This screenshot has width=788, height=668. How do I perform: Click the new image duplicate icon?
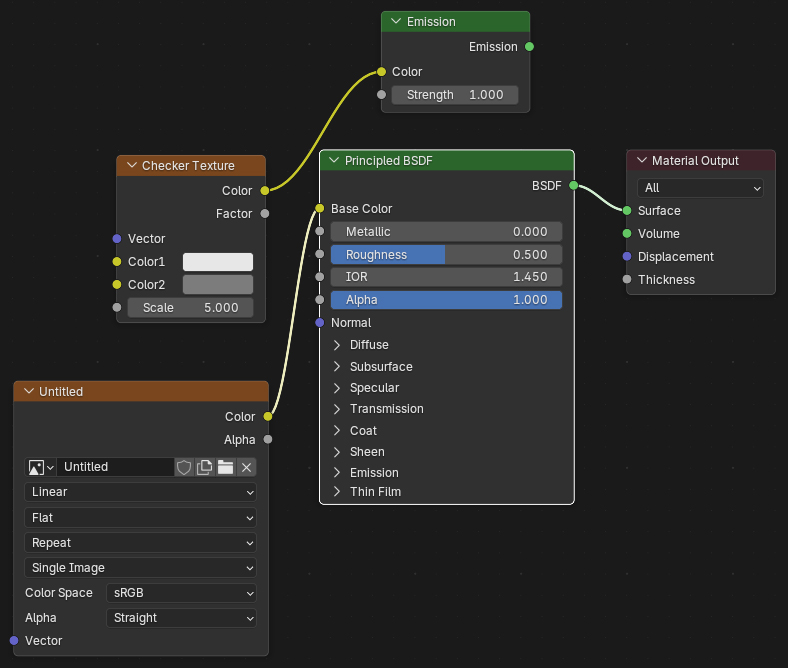coord(205,467)
